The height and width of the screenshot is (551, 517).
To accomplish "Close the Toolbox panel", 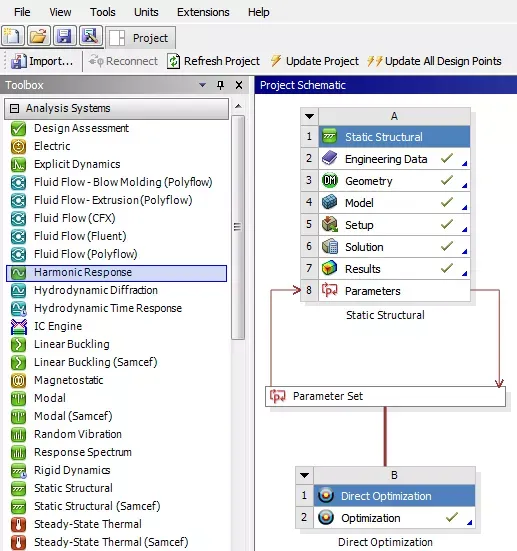I will point(239,85).
